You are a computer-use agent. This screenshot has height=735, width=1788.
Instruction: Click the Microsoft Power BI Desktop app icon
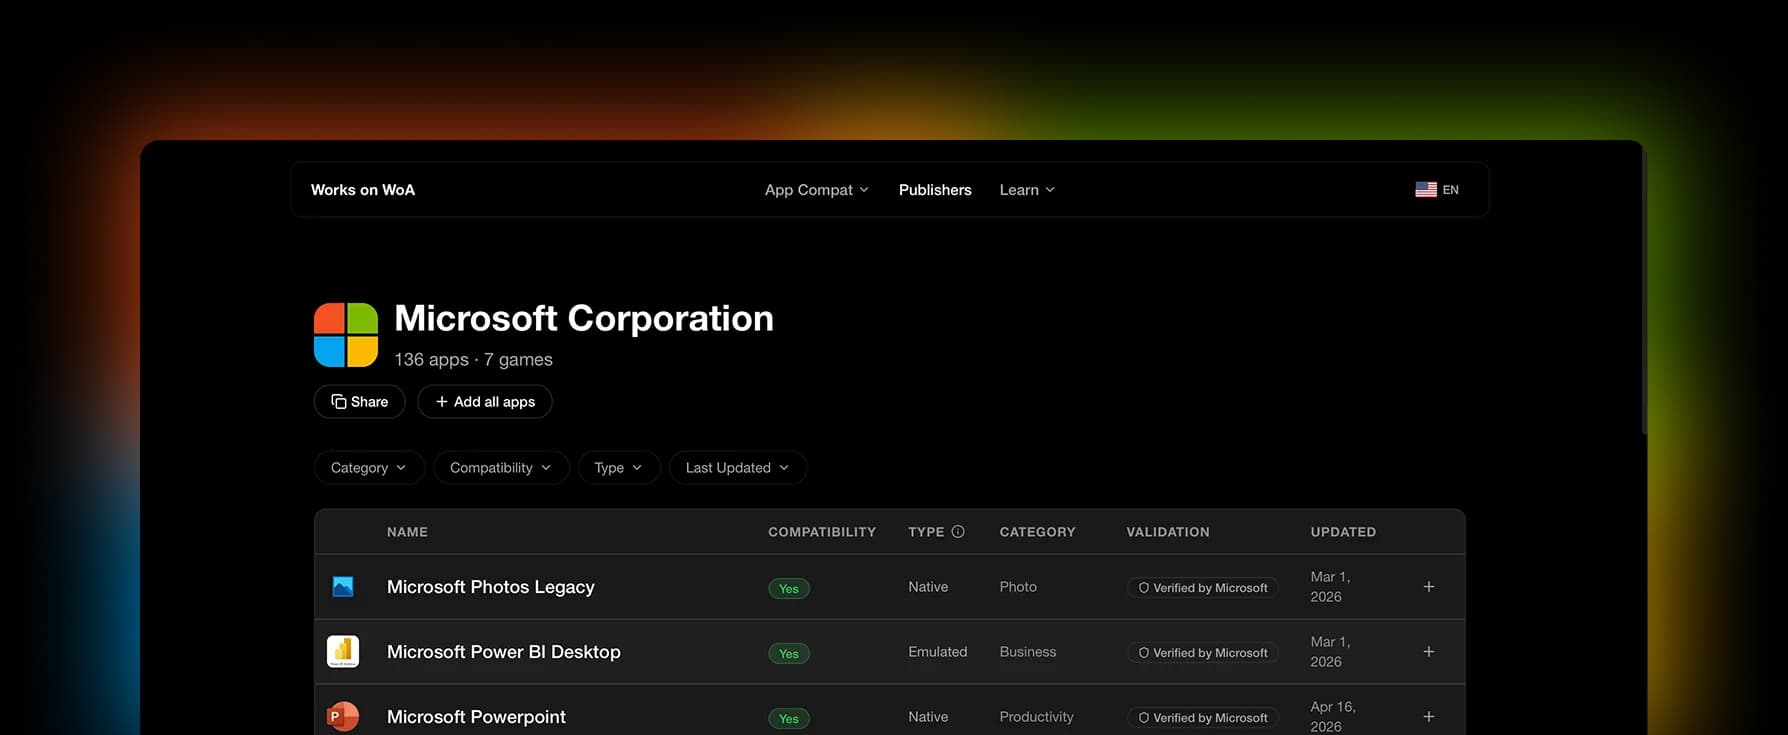point(343,652)
